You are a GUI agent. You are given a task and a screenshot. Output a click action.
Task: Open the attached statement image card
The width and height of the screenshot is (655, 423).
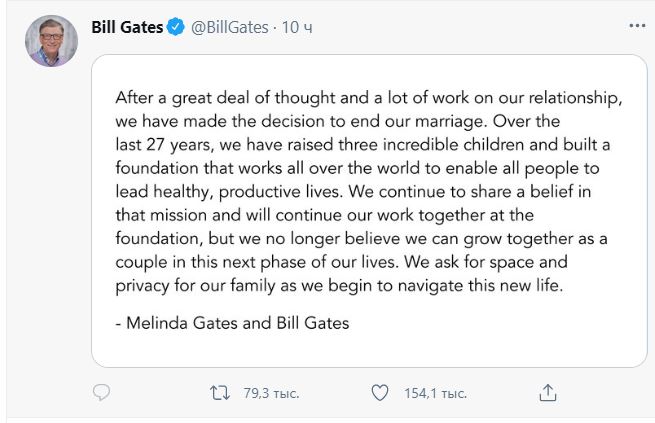pos(369,211)
